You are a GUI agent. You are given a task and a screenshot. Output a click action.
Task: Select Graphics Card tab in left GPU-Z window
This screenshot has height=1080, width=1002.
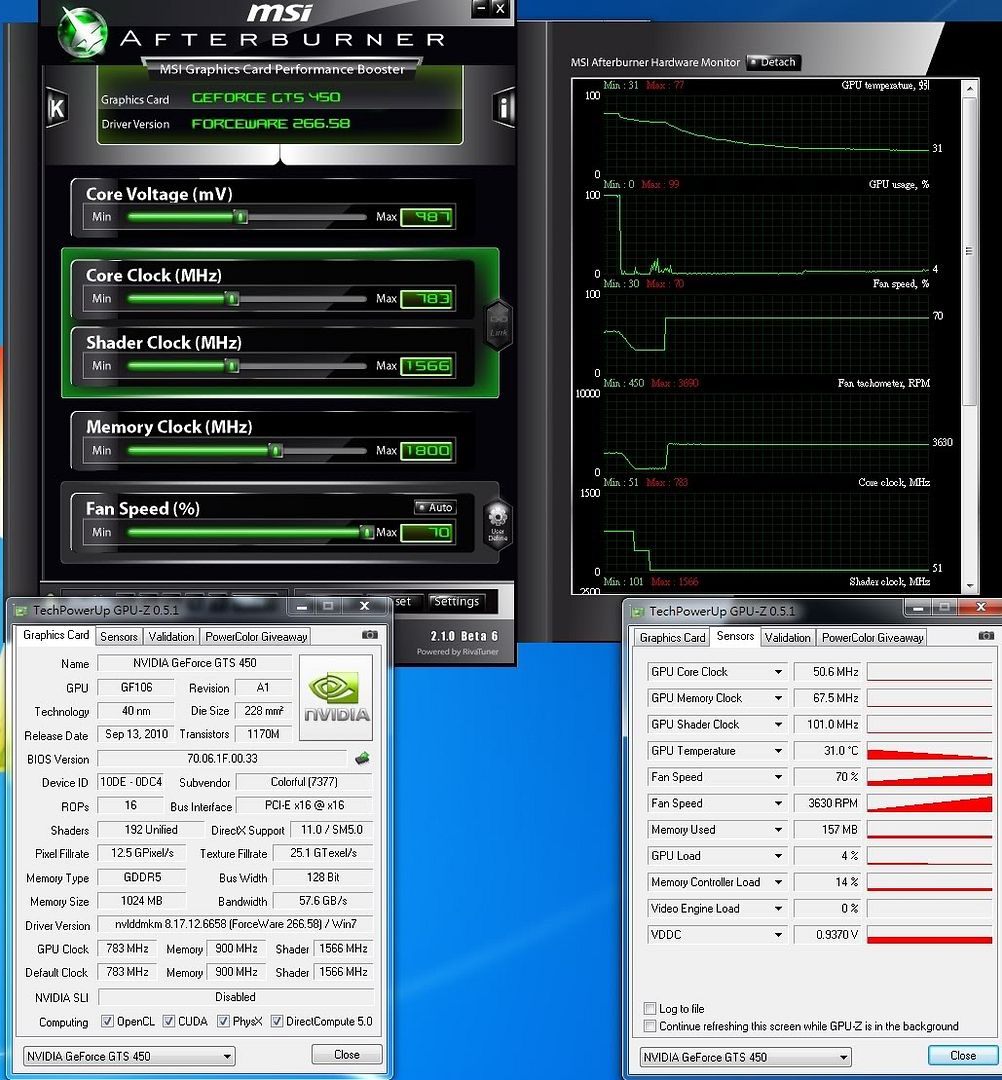pyautogui.click(x=56, y=635)
